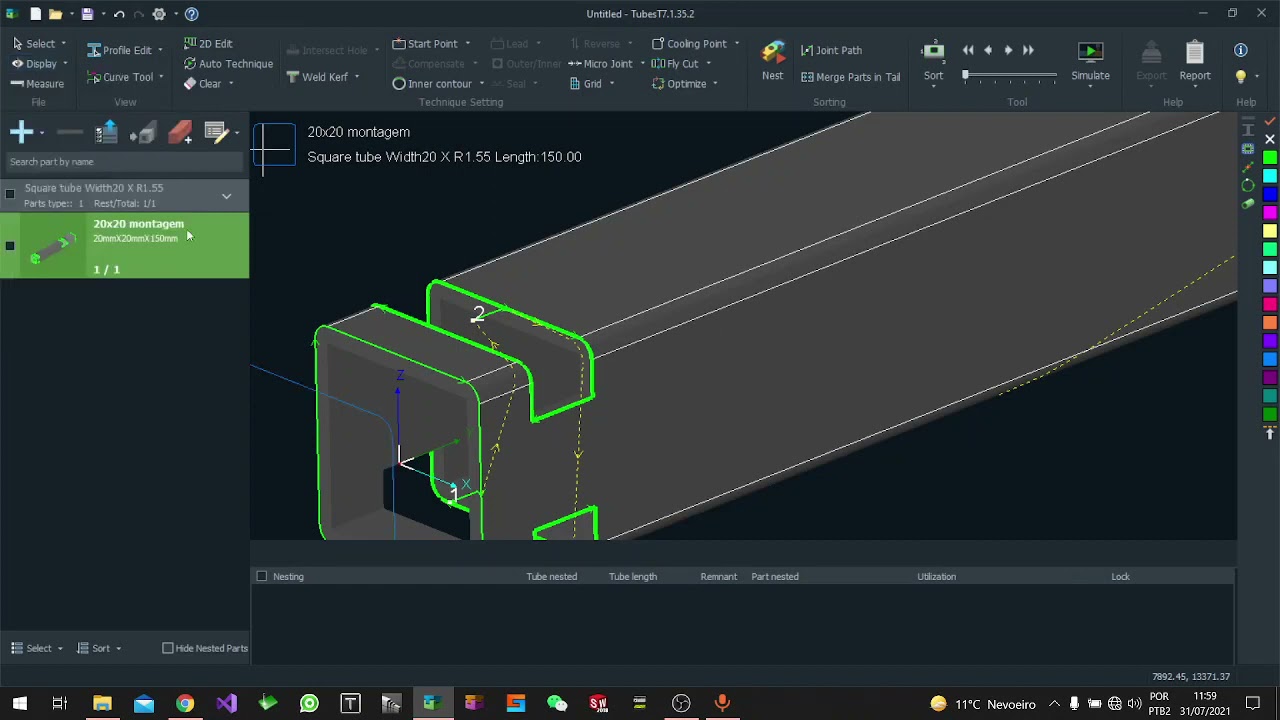Click the blue plus add part icon
Image resolution: width=1280 pixels, height=720 pixels.
tap(21, 132)
